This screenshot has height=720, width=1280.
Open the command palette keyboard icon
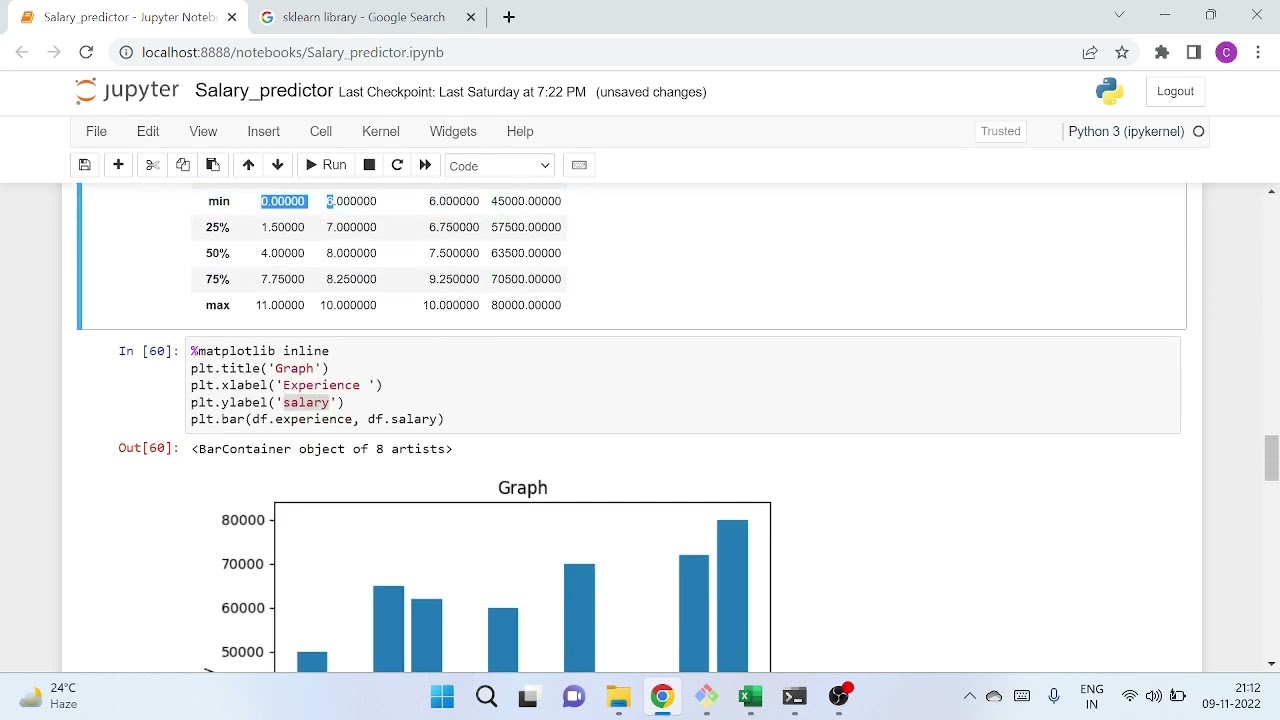tap(579, 165)
